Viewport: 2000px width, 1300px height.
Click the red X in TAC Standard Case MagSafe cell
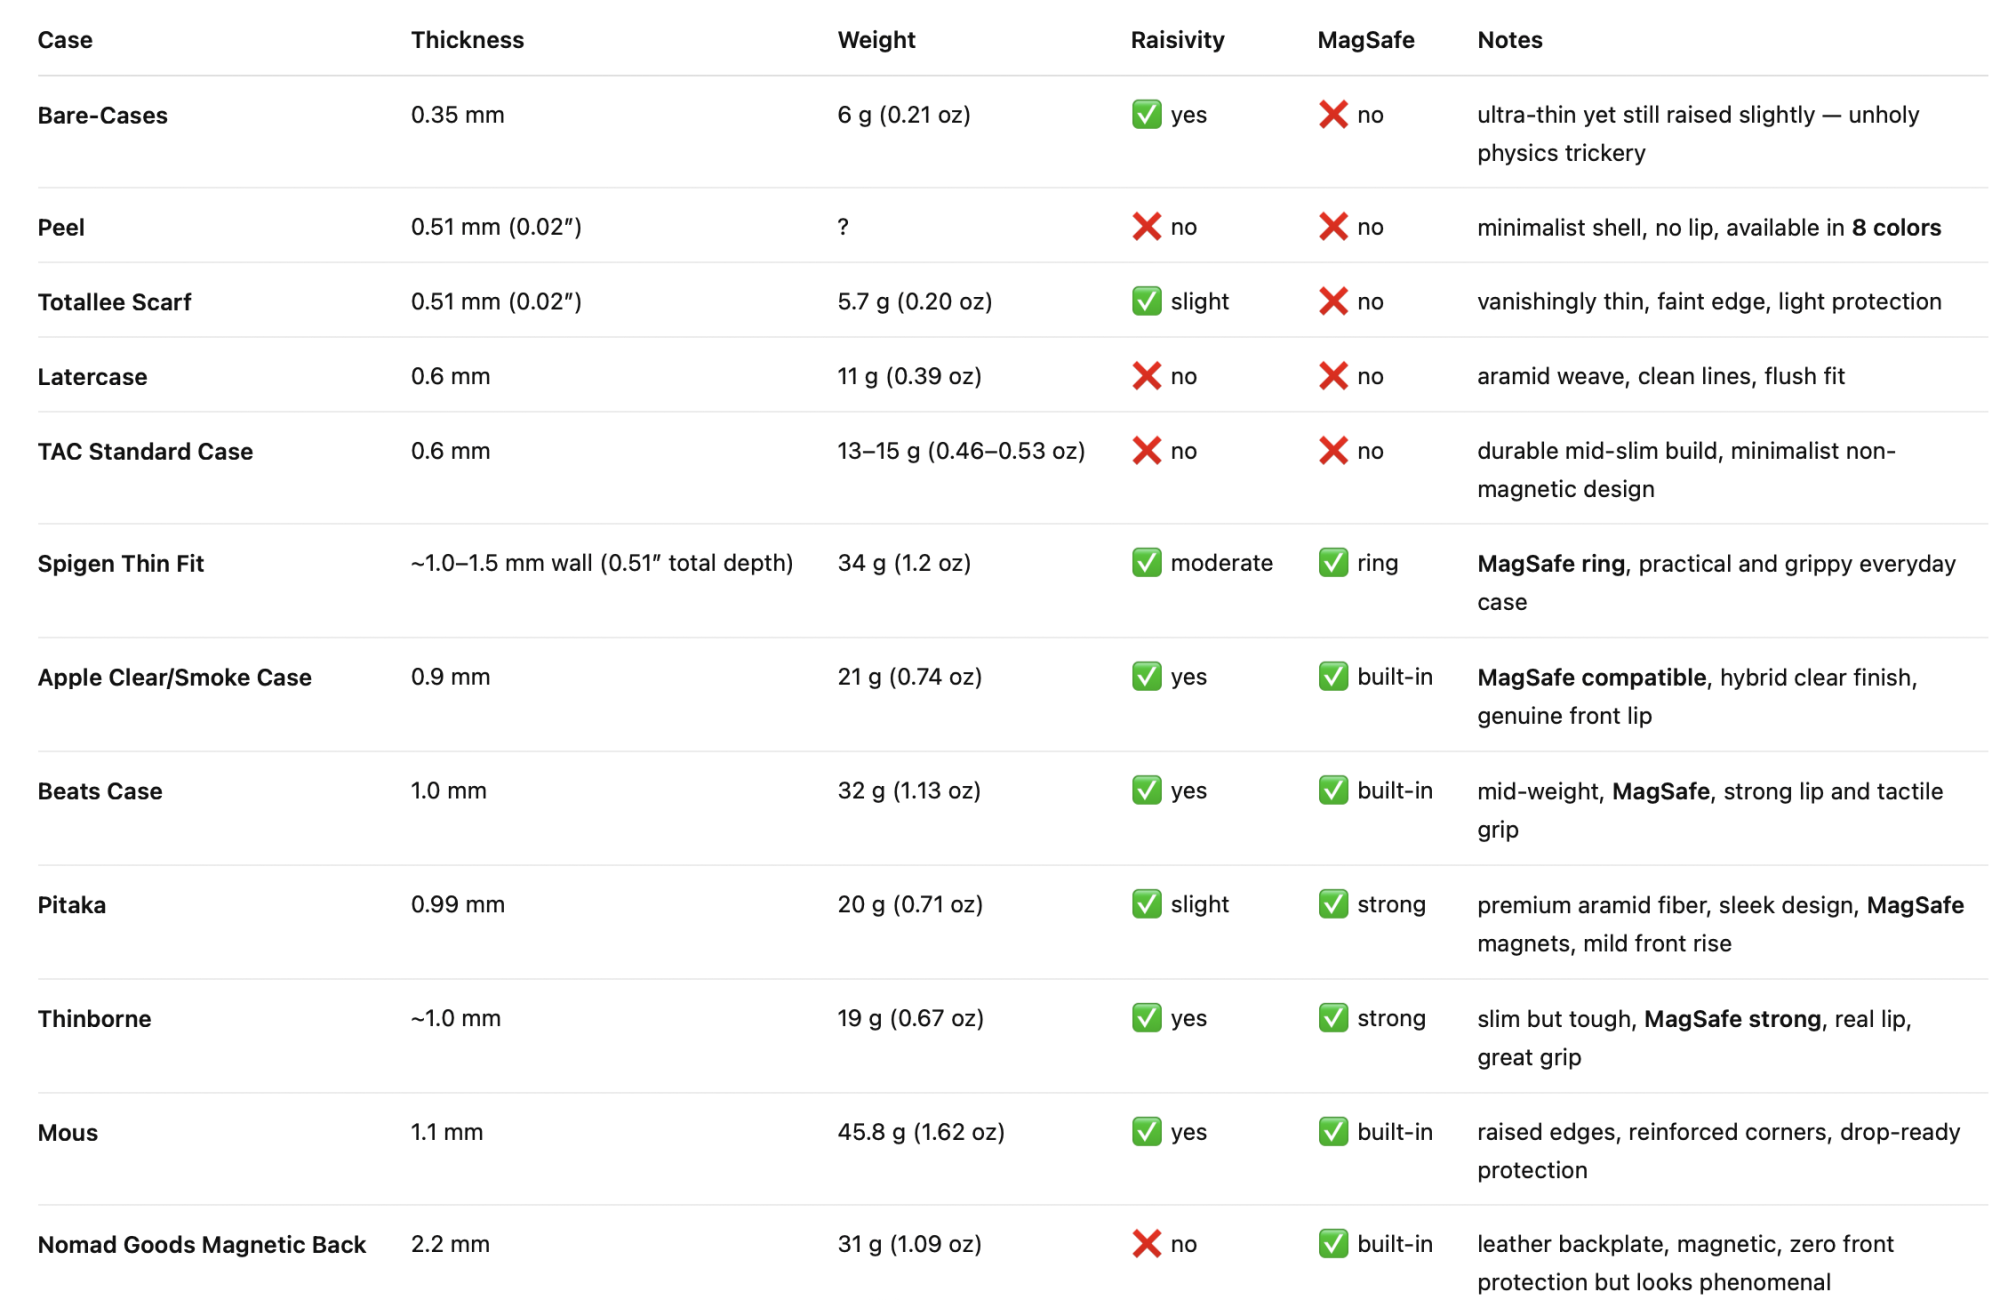(x=1333, y=451)
